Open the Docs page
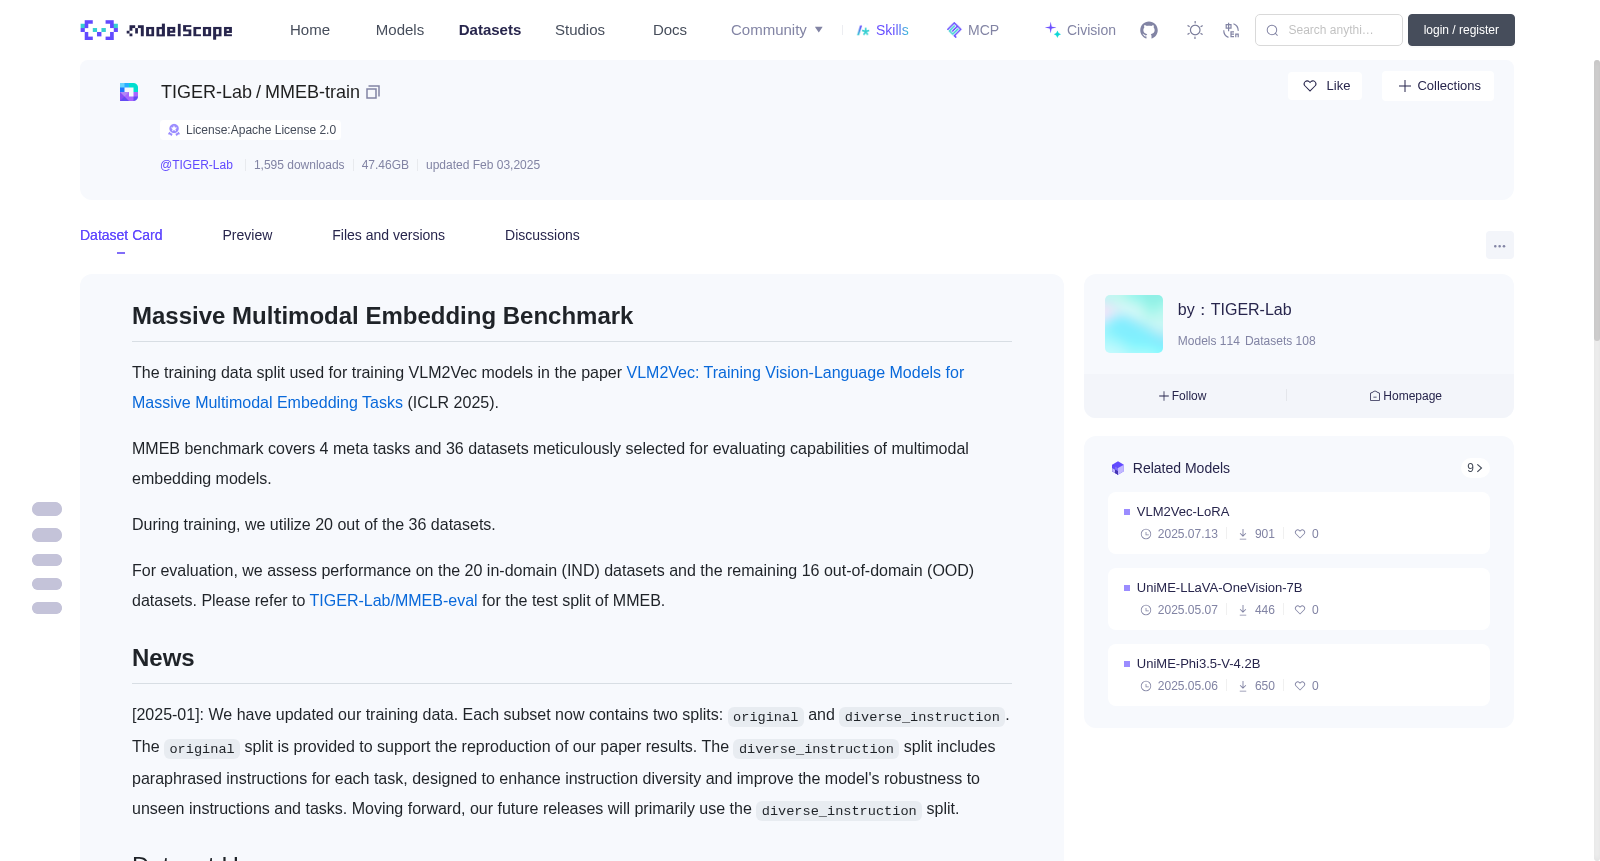This screenshot has height=861, width=1600. [670, 30]
